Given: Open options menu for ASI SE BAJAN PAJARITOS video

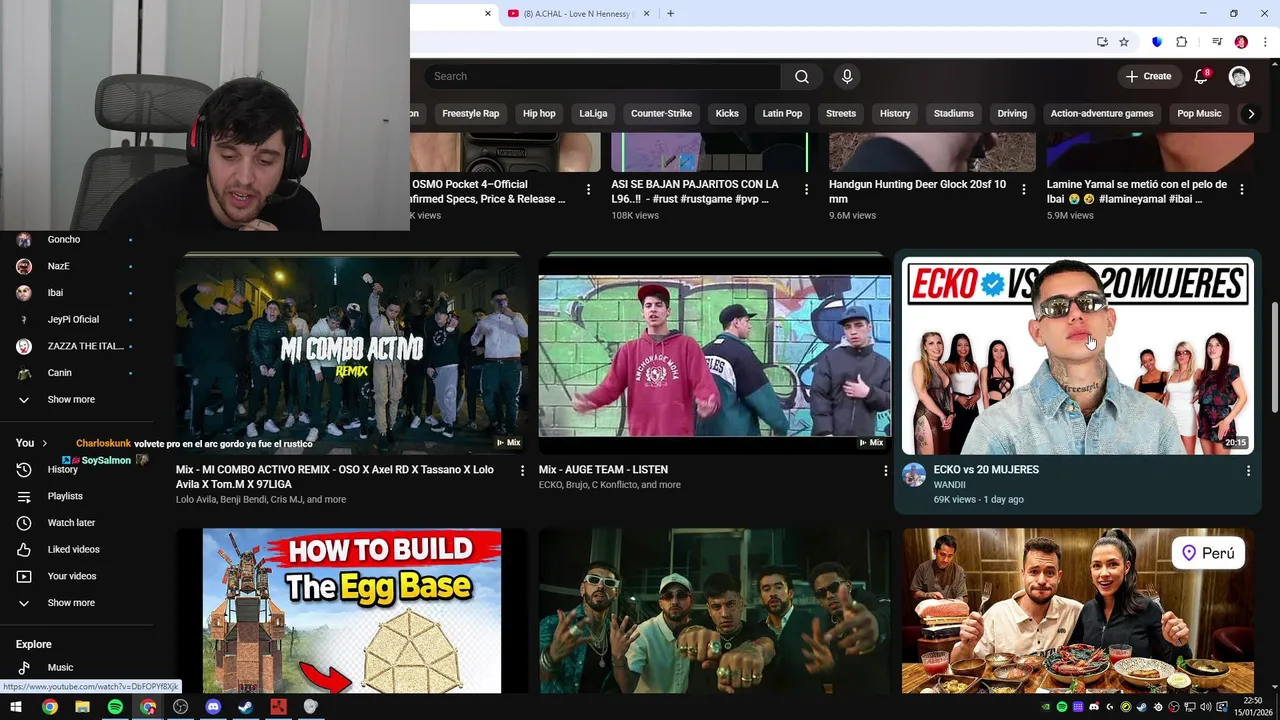Looking at the screenshot, I should [x=806, y=189].
